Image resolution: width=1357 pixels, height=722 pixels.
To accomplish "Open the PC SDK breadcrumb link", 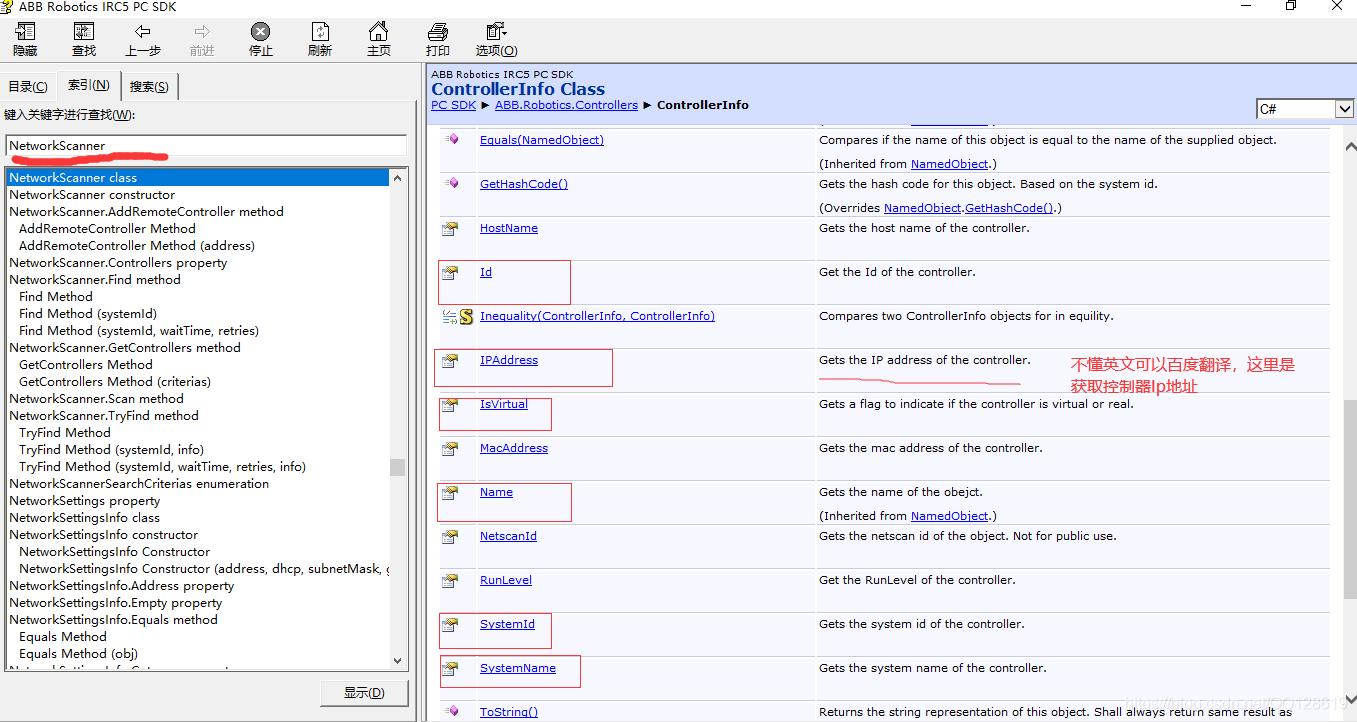I will 454,105.
